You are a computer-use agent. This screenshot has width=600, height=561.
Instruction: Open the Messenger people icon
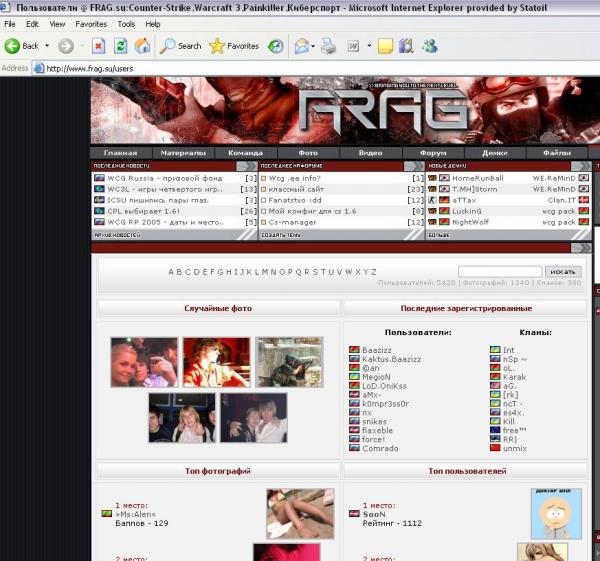click(430, 46)
